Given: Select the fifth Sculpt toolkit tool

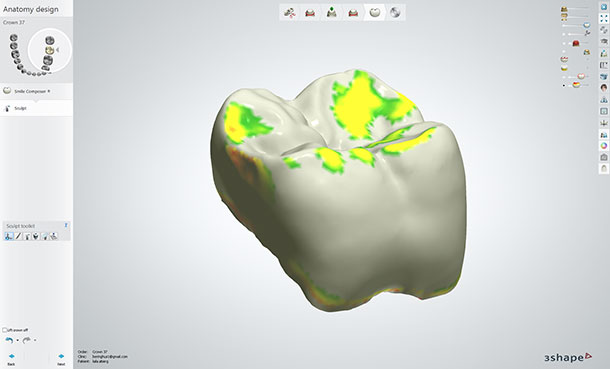Looking at the screenshot, I should click(x=45, y=236).
